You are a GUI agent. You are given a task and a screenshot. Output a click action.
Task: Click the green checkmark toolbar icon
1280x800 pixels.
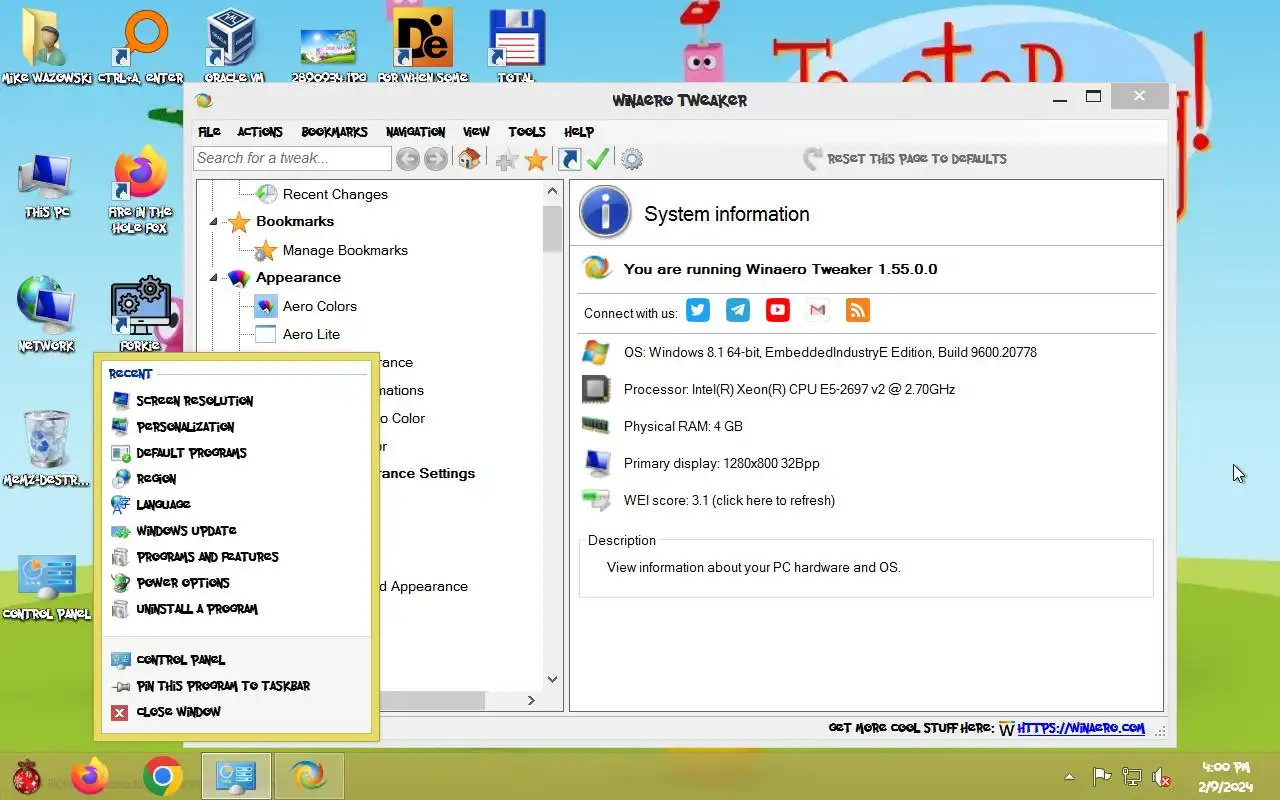598,159
